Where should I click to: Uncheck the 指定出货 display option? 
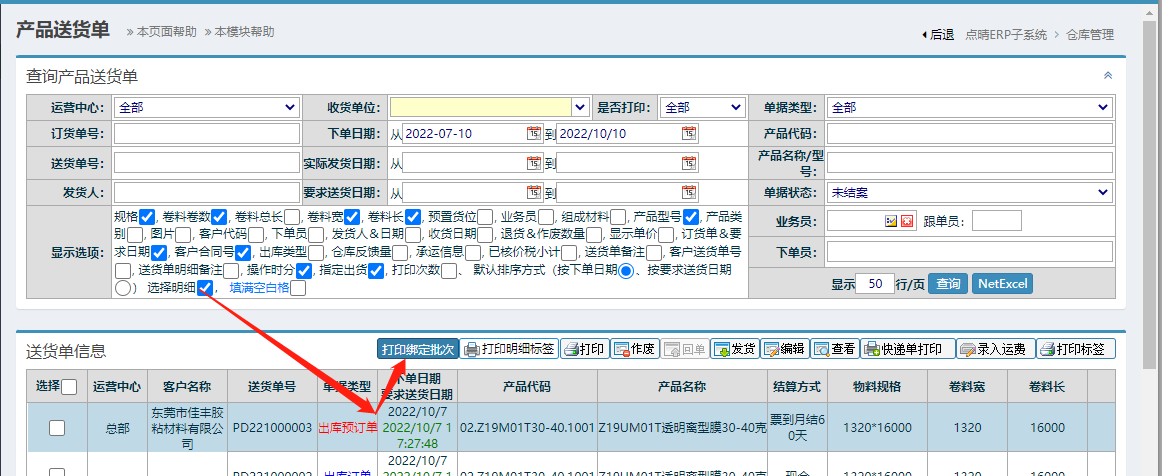point(376,271)
